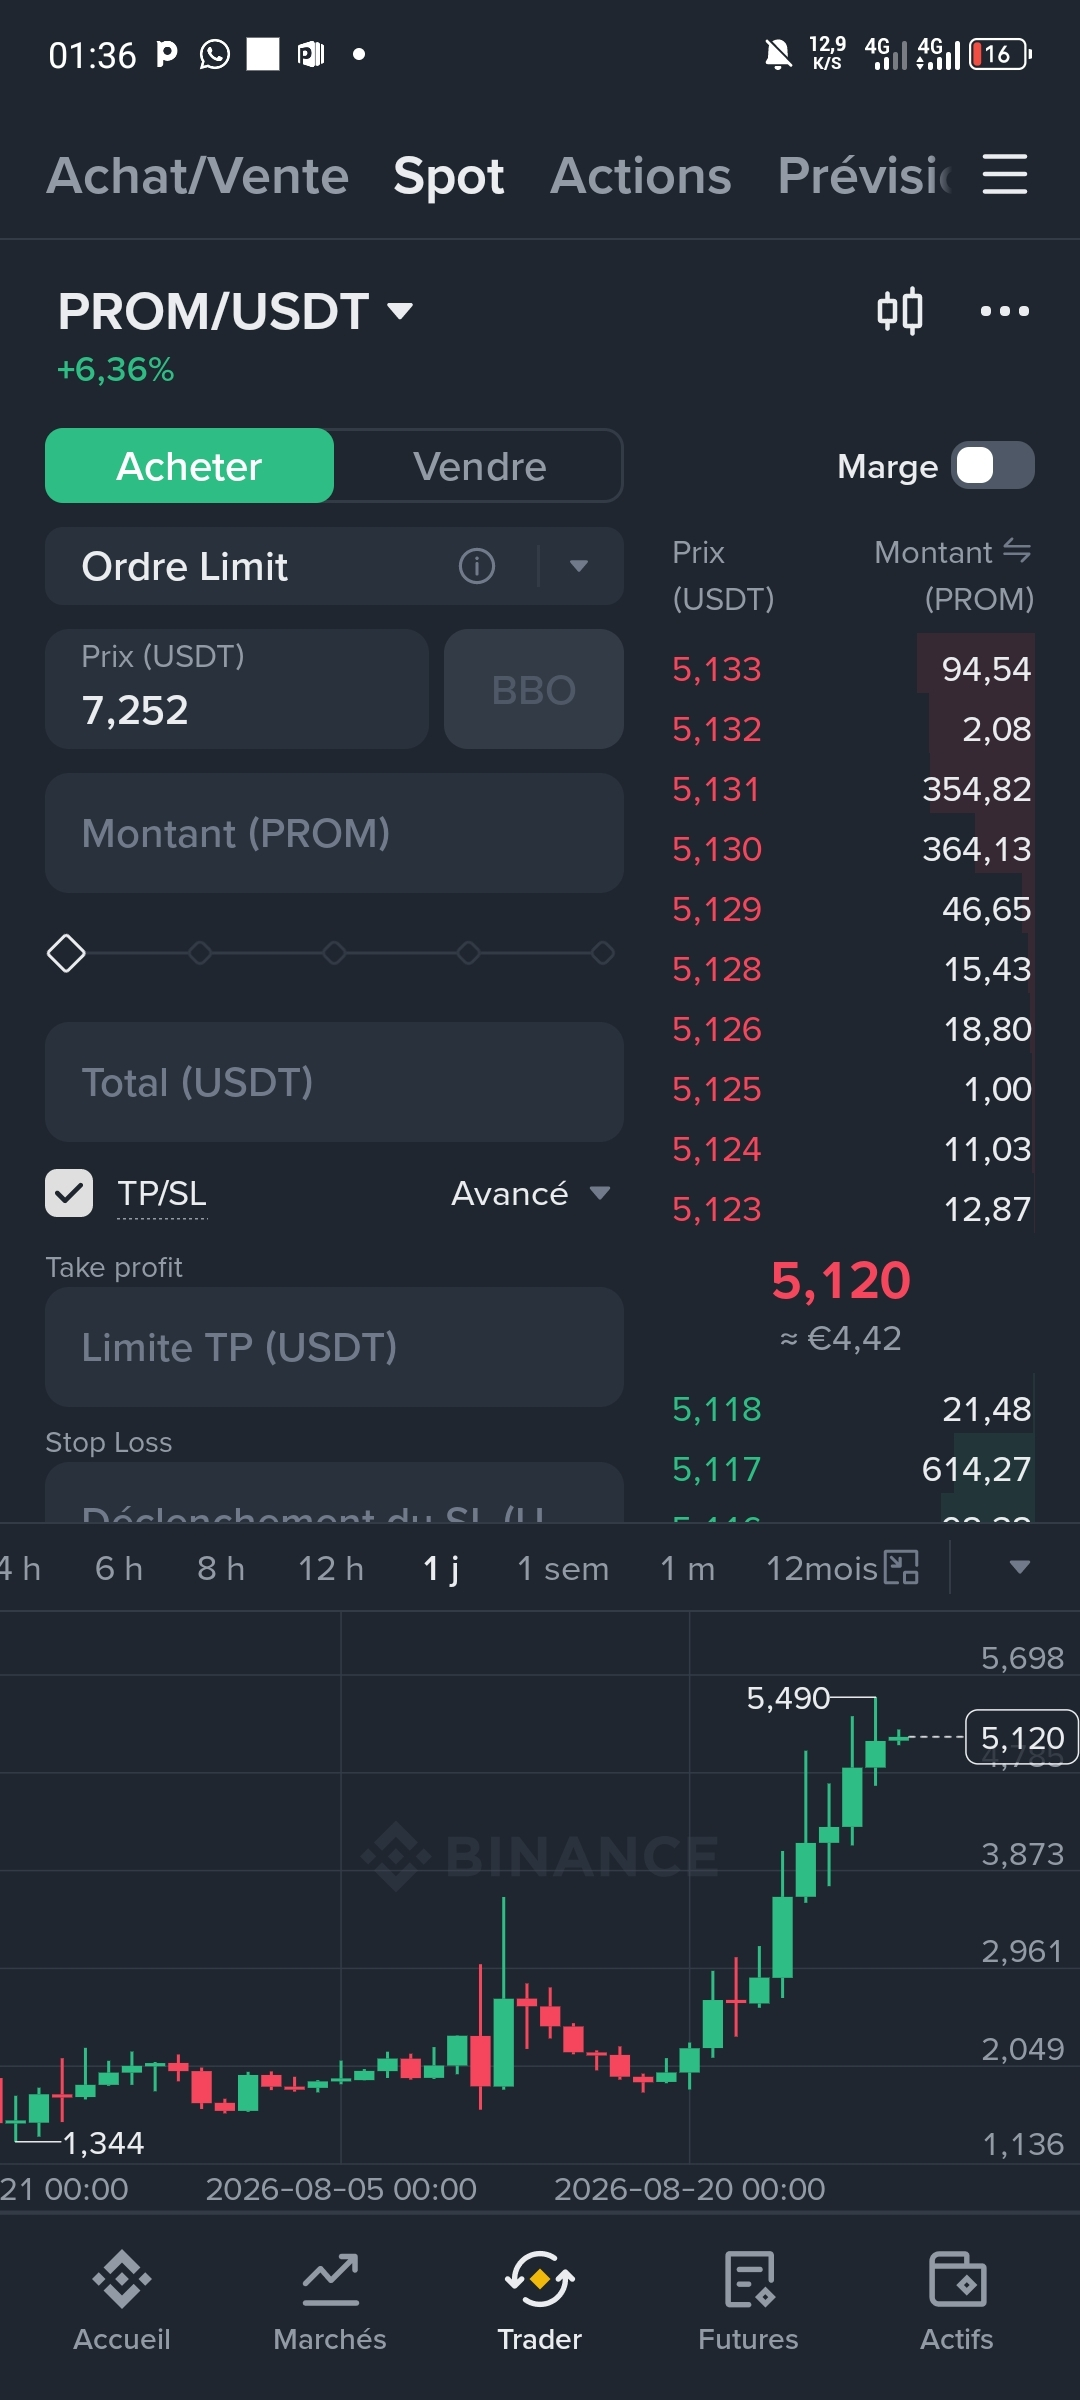Expand the Avancé TP/SL dropdown
This screenshot has width=1080, height=2400.
(x=531, y=1193)
